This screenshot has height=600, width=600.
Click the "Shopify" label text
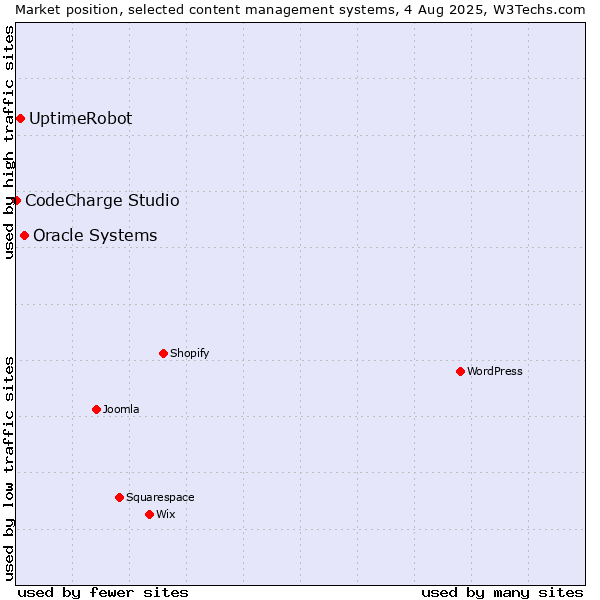pyautogui.click(x=189, y=353)
